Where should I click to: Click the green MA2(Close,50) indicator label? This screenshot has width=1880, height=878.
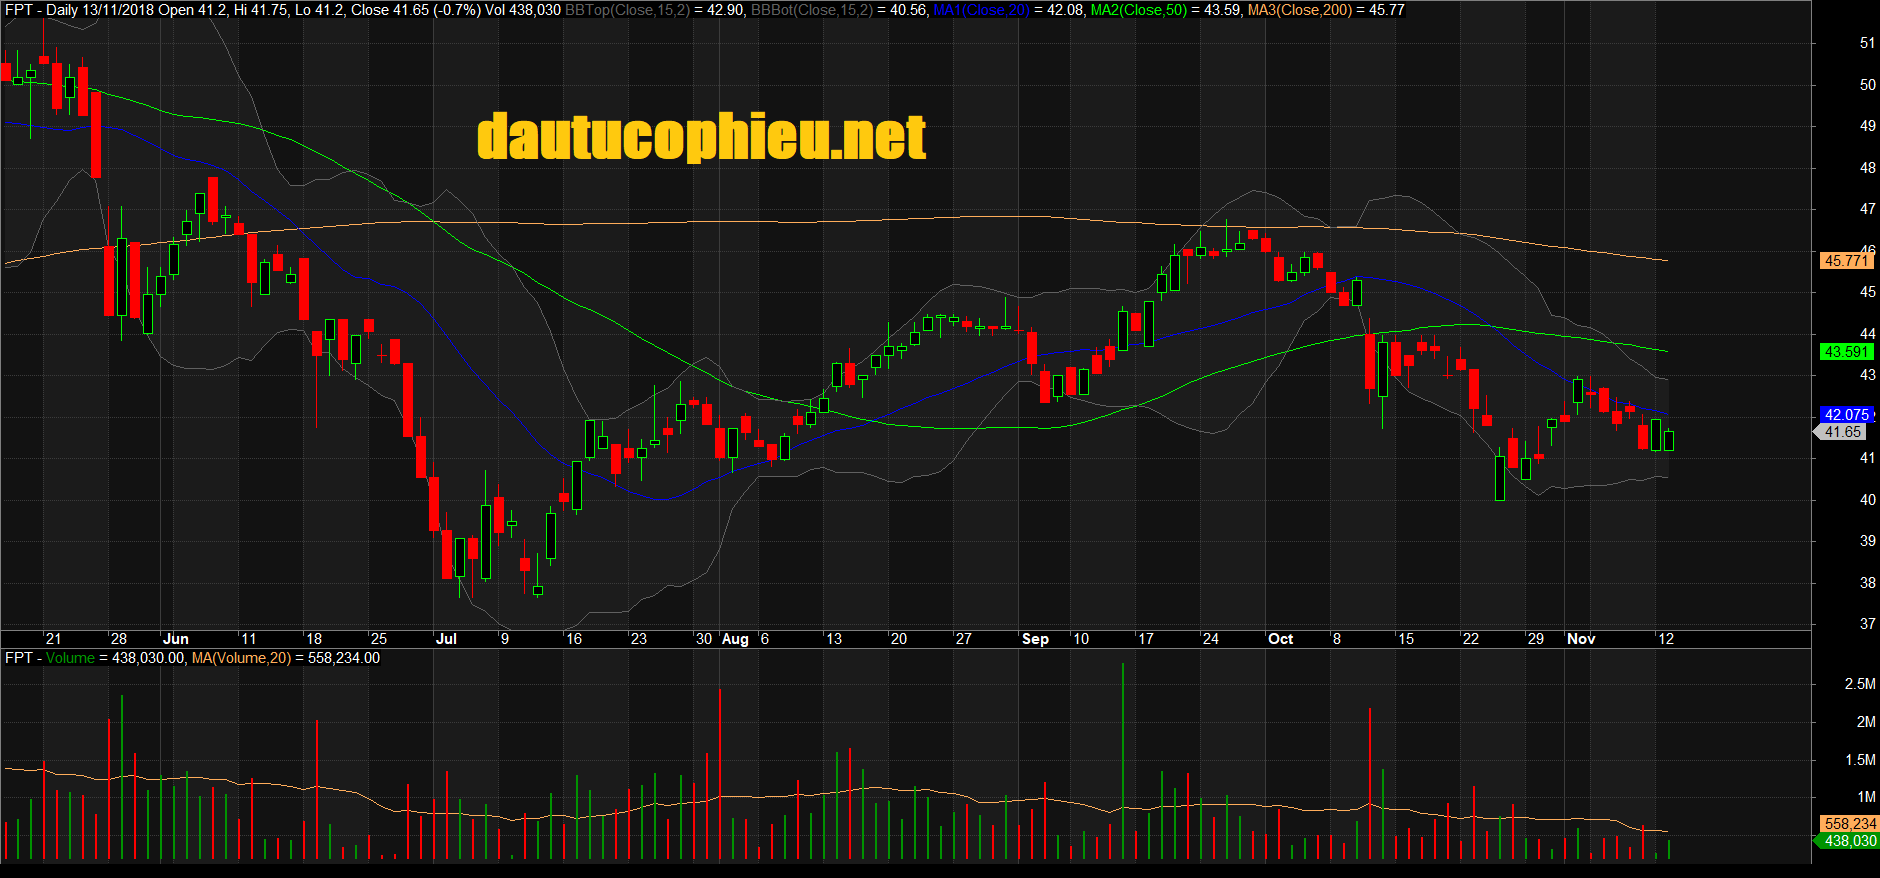tap(1138, 10)
